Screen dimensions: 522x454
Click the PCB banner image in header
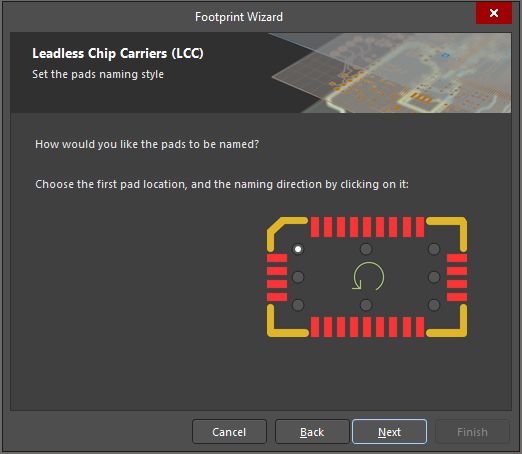[x=389, y=73]
